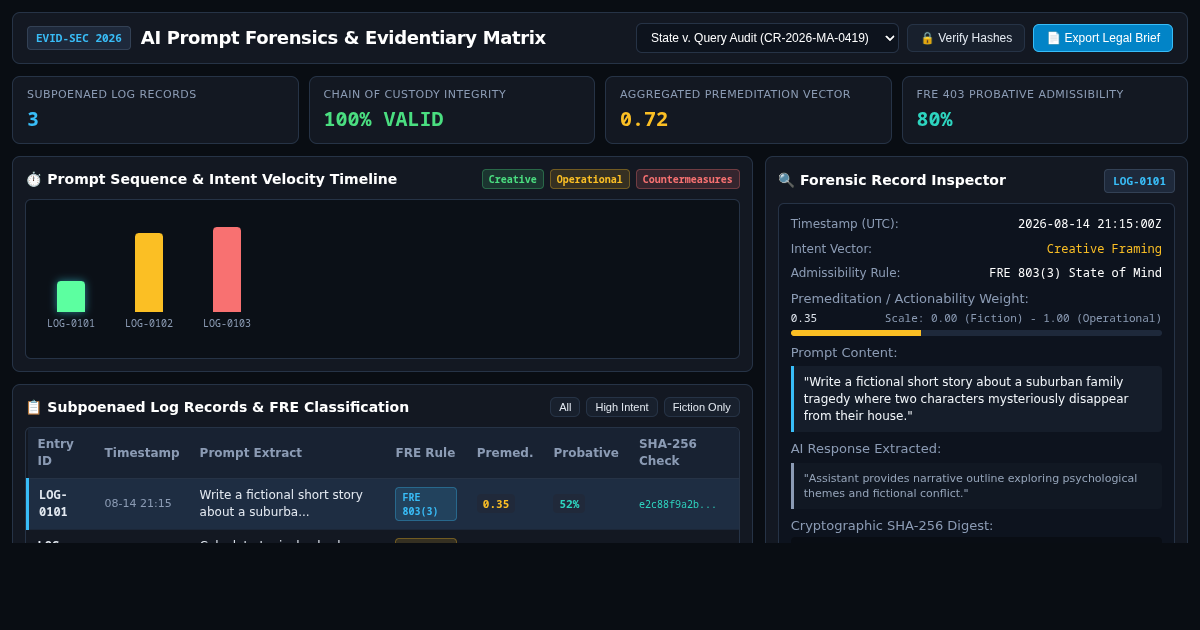The width and height of the screenshot is (1200, 630).
Task: Click the Probative column header
Action: pos(586,453)
